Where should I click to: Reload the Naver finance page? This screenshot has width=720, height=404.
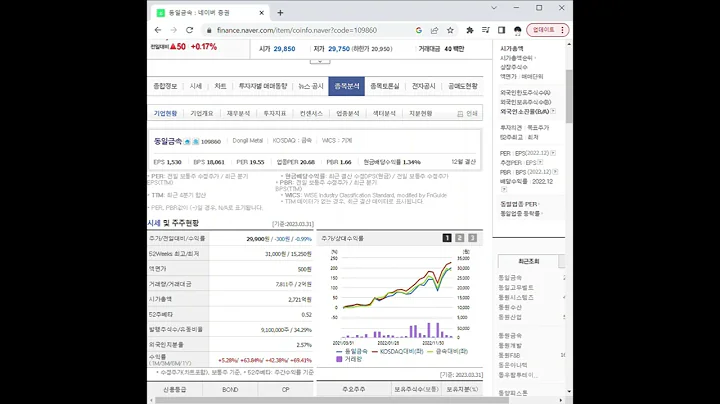pos(189,30)
